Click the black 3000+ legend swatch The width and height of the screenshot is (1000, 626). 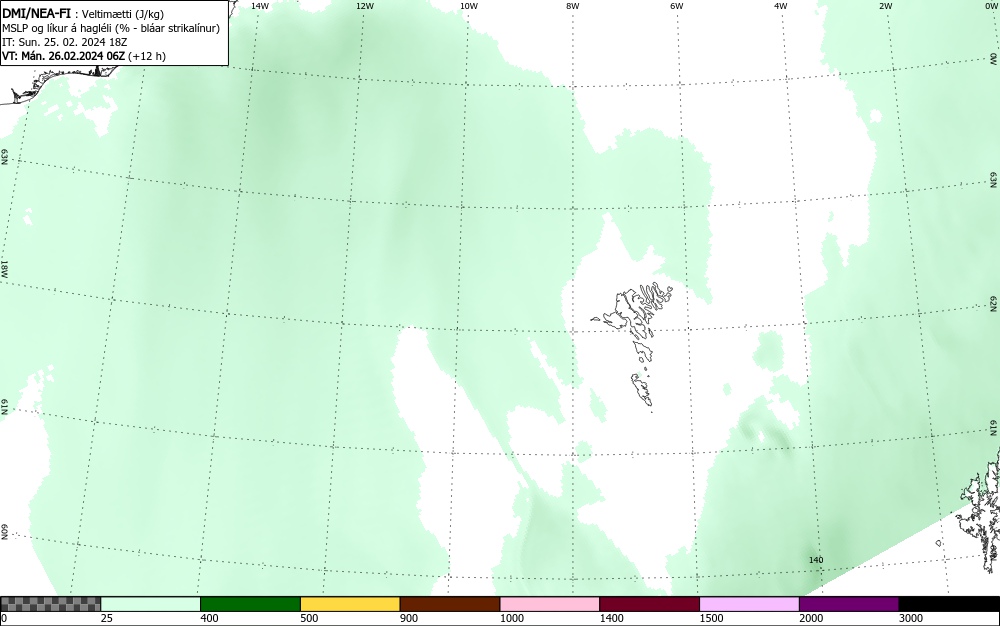[x=949, y=604]
